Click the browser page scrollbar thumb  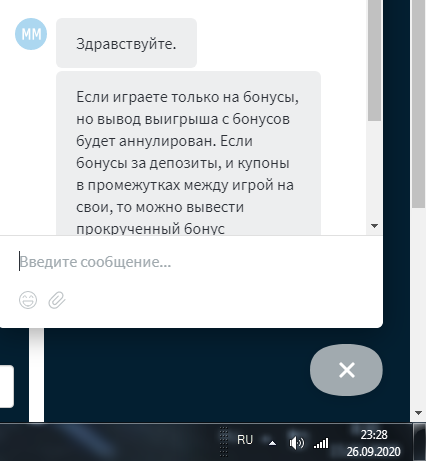click(x=418, y=103)
